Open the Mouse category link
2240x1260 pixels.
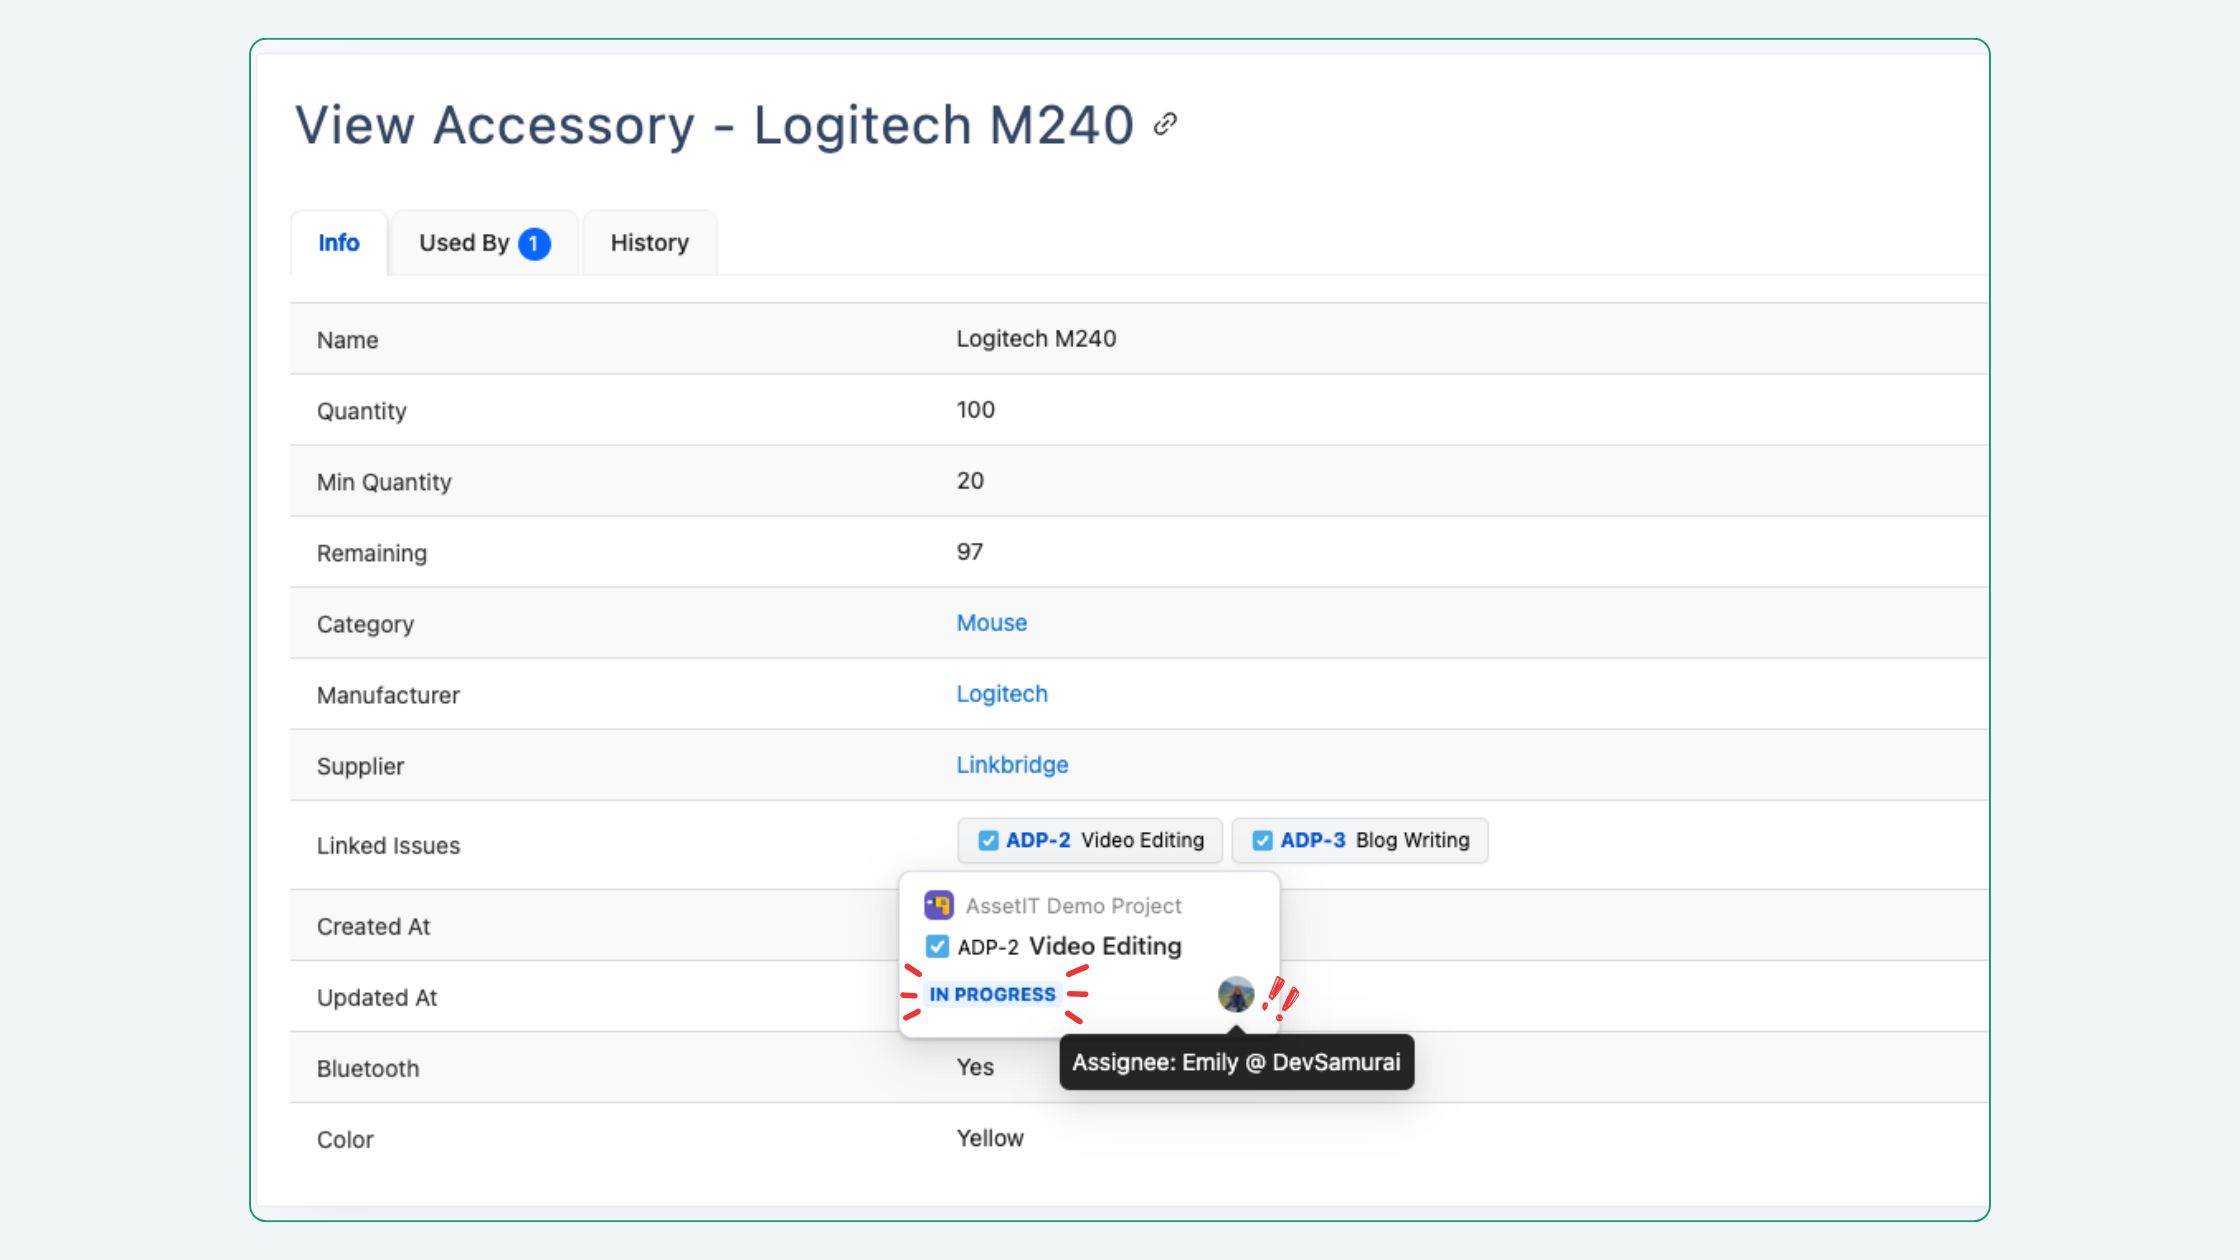coord(991,622)
